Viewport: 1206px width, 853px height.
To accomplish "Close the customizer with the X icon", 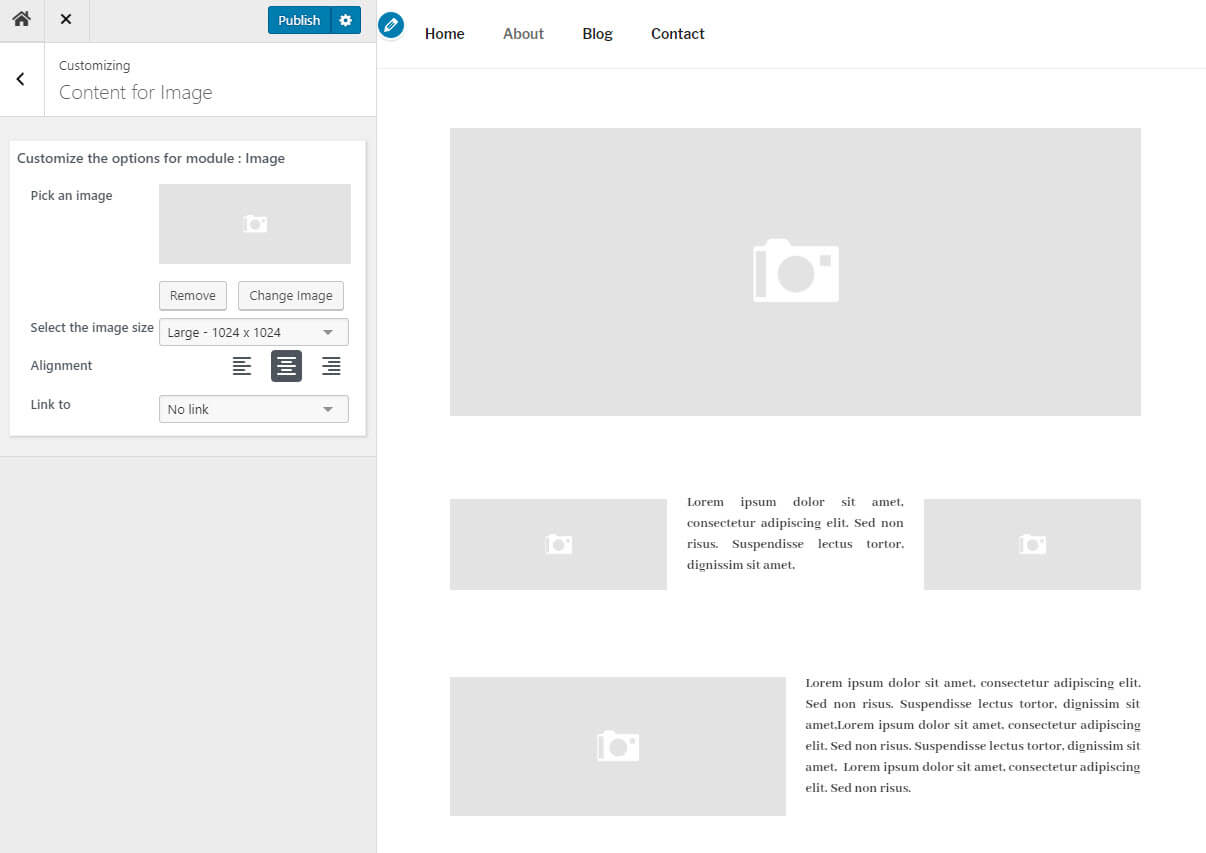I will (66, 20).
